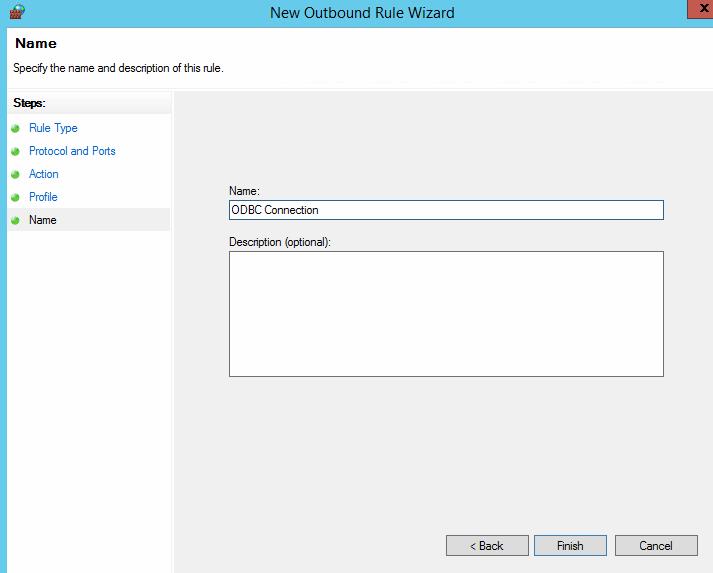Viewport: 713px width, 573px height.
Task: Open the Profile step
Action: 43,197
